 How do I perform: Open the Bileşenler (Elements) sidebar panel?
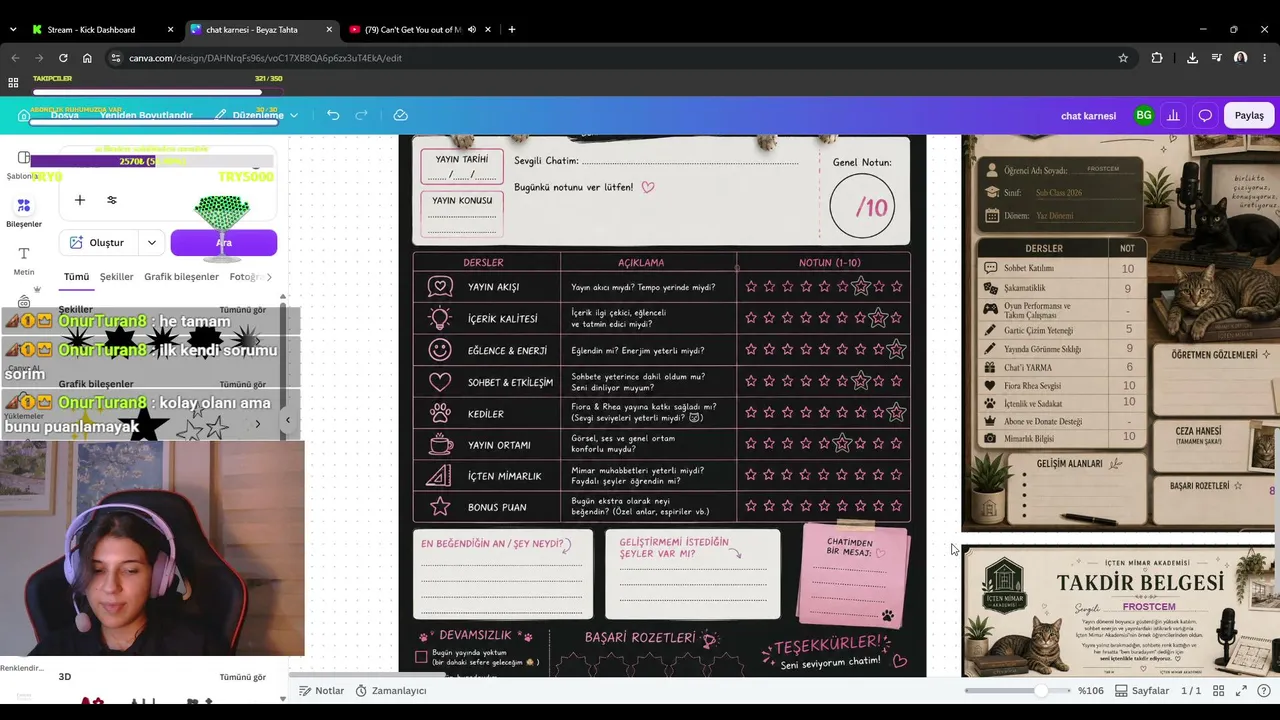click(x=24, y=211)
